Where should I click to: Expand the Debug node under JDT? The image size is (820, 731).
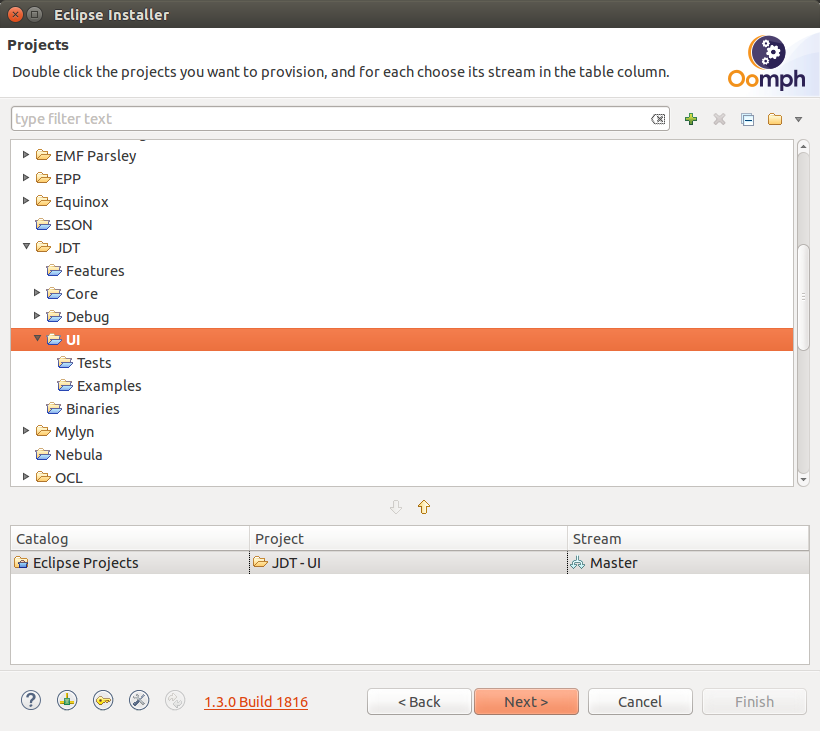(37, 316)
